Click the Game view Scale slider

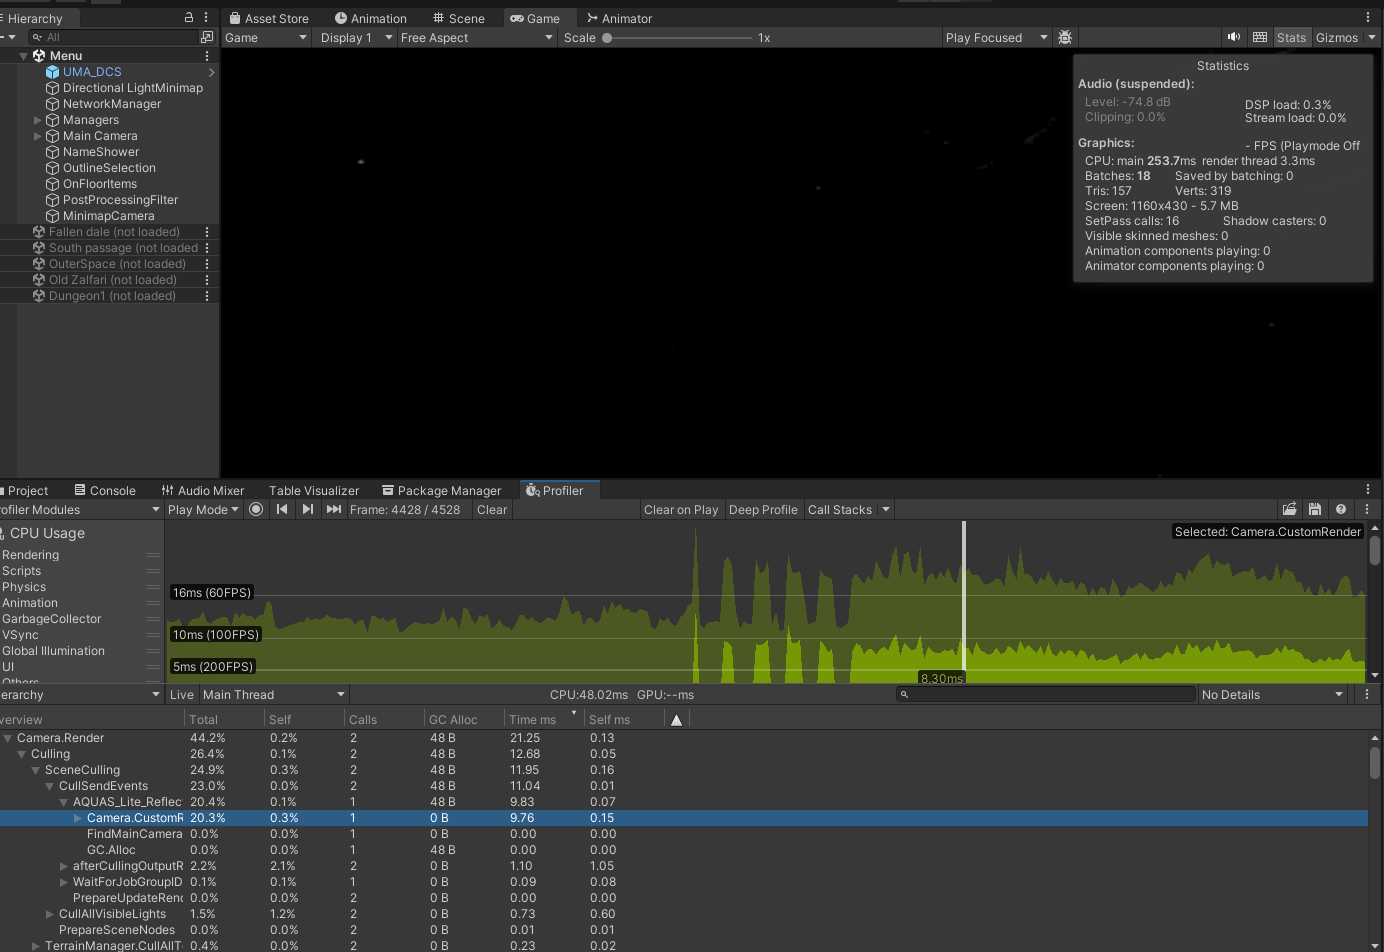[x=679, y=37]
